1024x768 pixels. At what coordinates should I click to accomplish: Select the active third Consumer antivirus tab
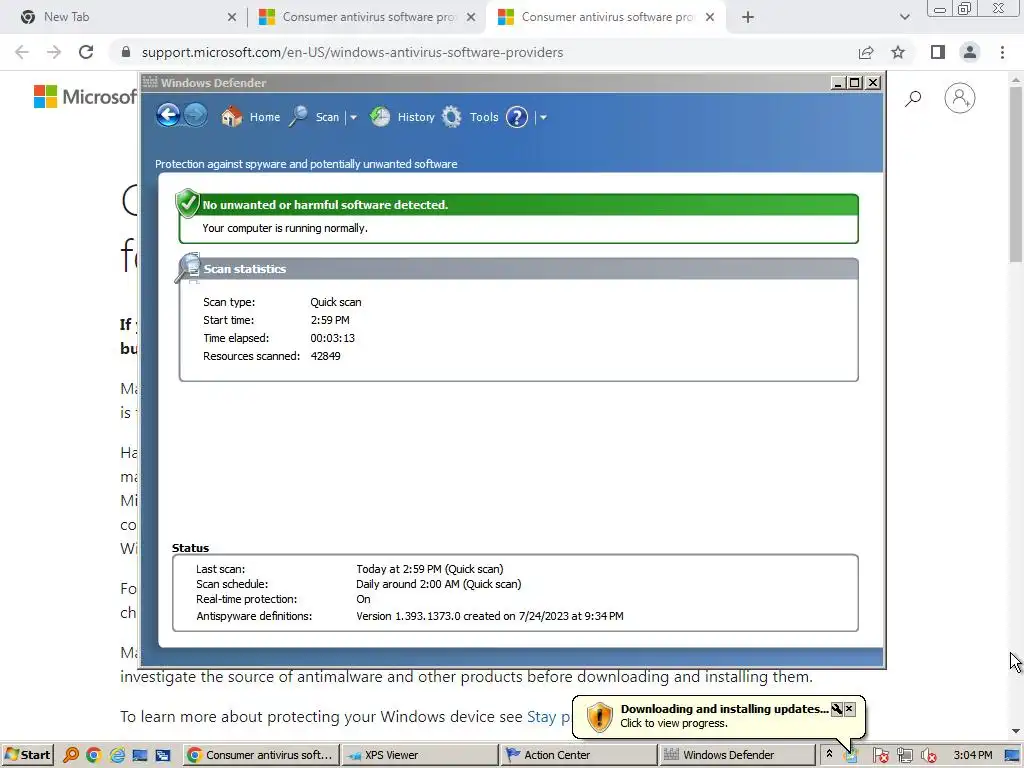605,17
